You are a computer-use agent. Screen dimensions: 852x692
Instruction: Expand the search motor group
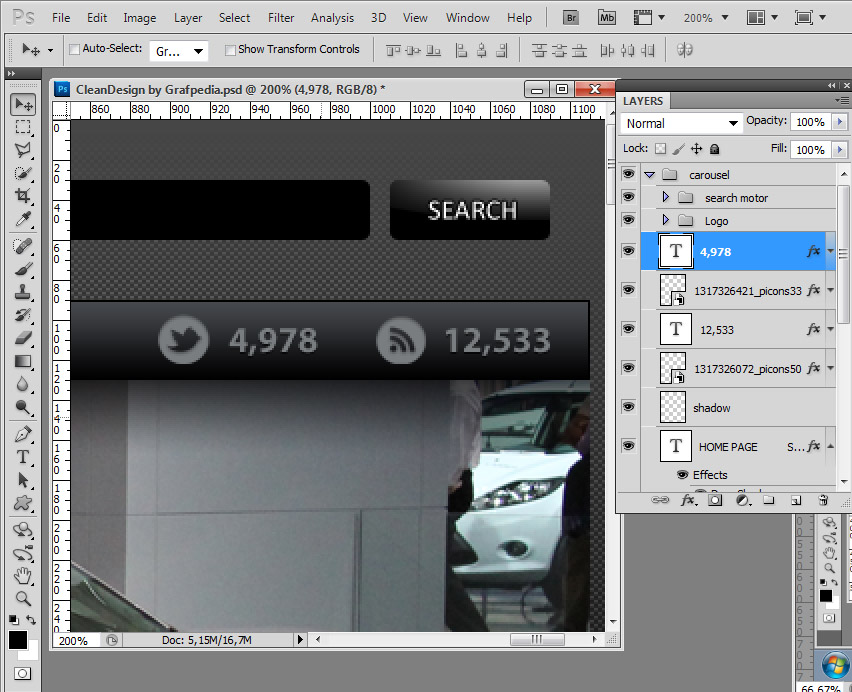(x=666, y=197)
